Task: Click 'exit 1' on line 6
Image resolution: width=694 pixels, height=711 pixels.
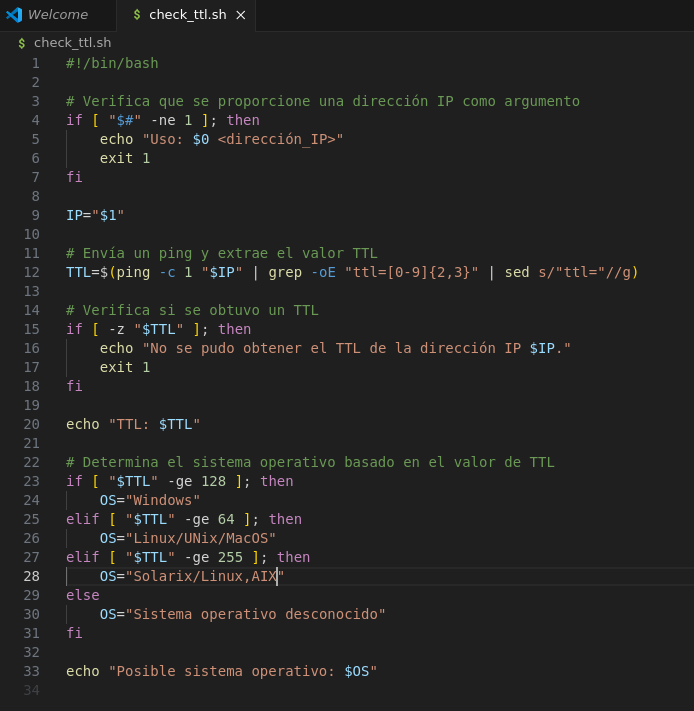Action: click(125, 158)
